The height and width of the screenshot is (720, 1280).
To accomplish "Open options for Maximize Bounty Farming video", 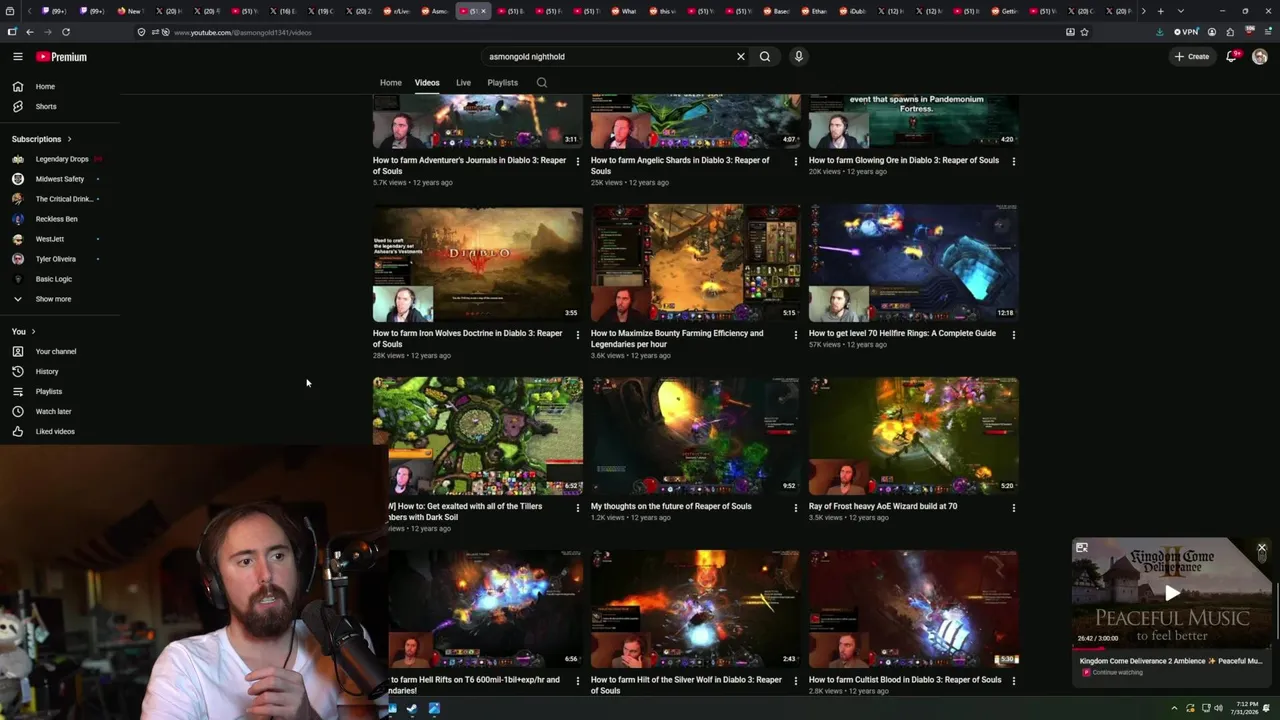I will pos(796,334).
